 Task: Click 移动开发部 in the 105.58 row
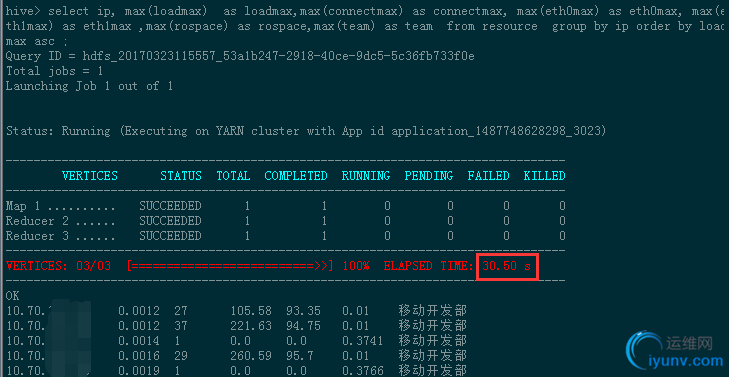[x=432, y=311]
